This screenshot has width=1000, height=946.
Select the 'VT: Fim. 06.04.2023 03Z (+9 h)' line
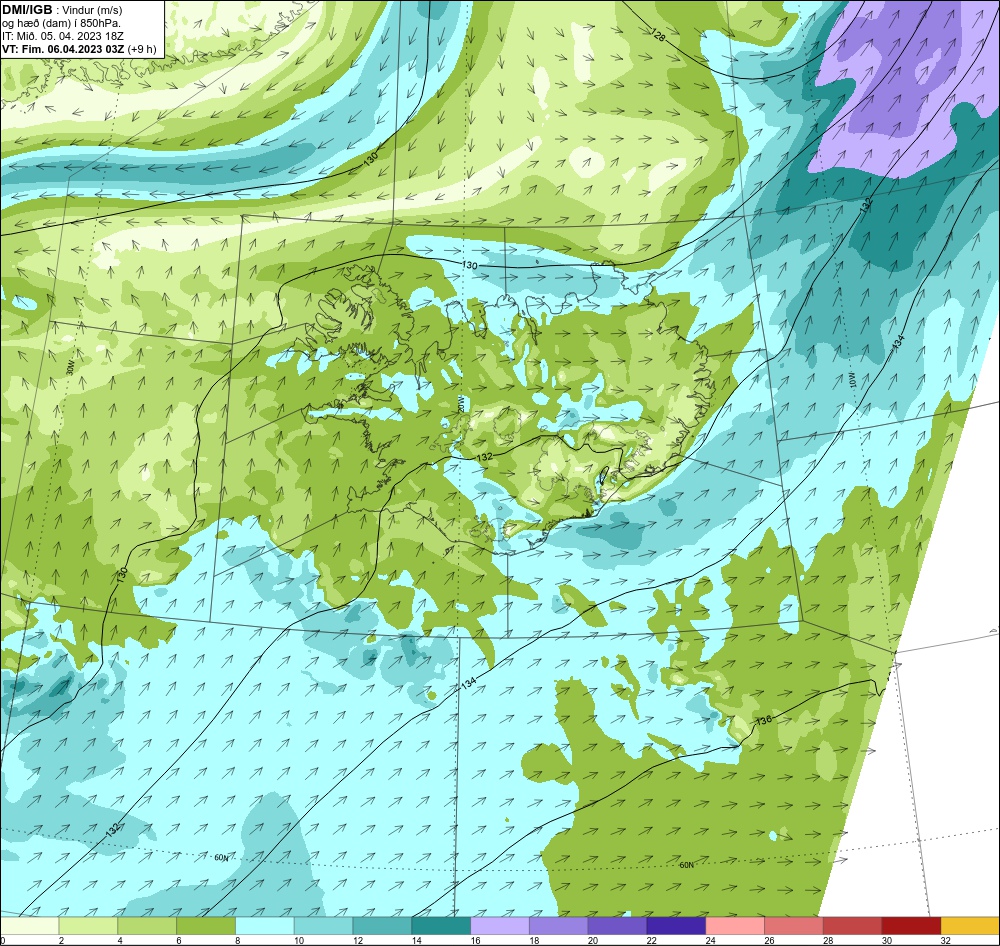[x=79, y=49]
